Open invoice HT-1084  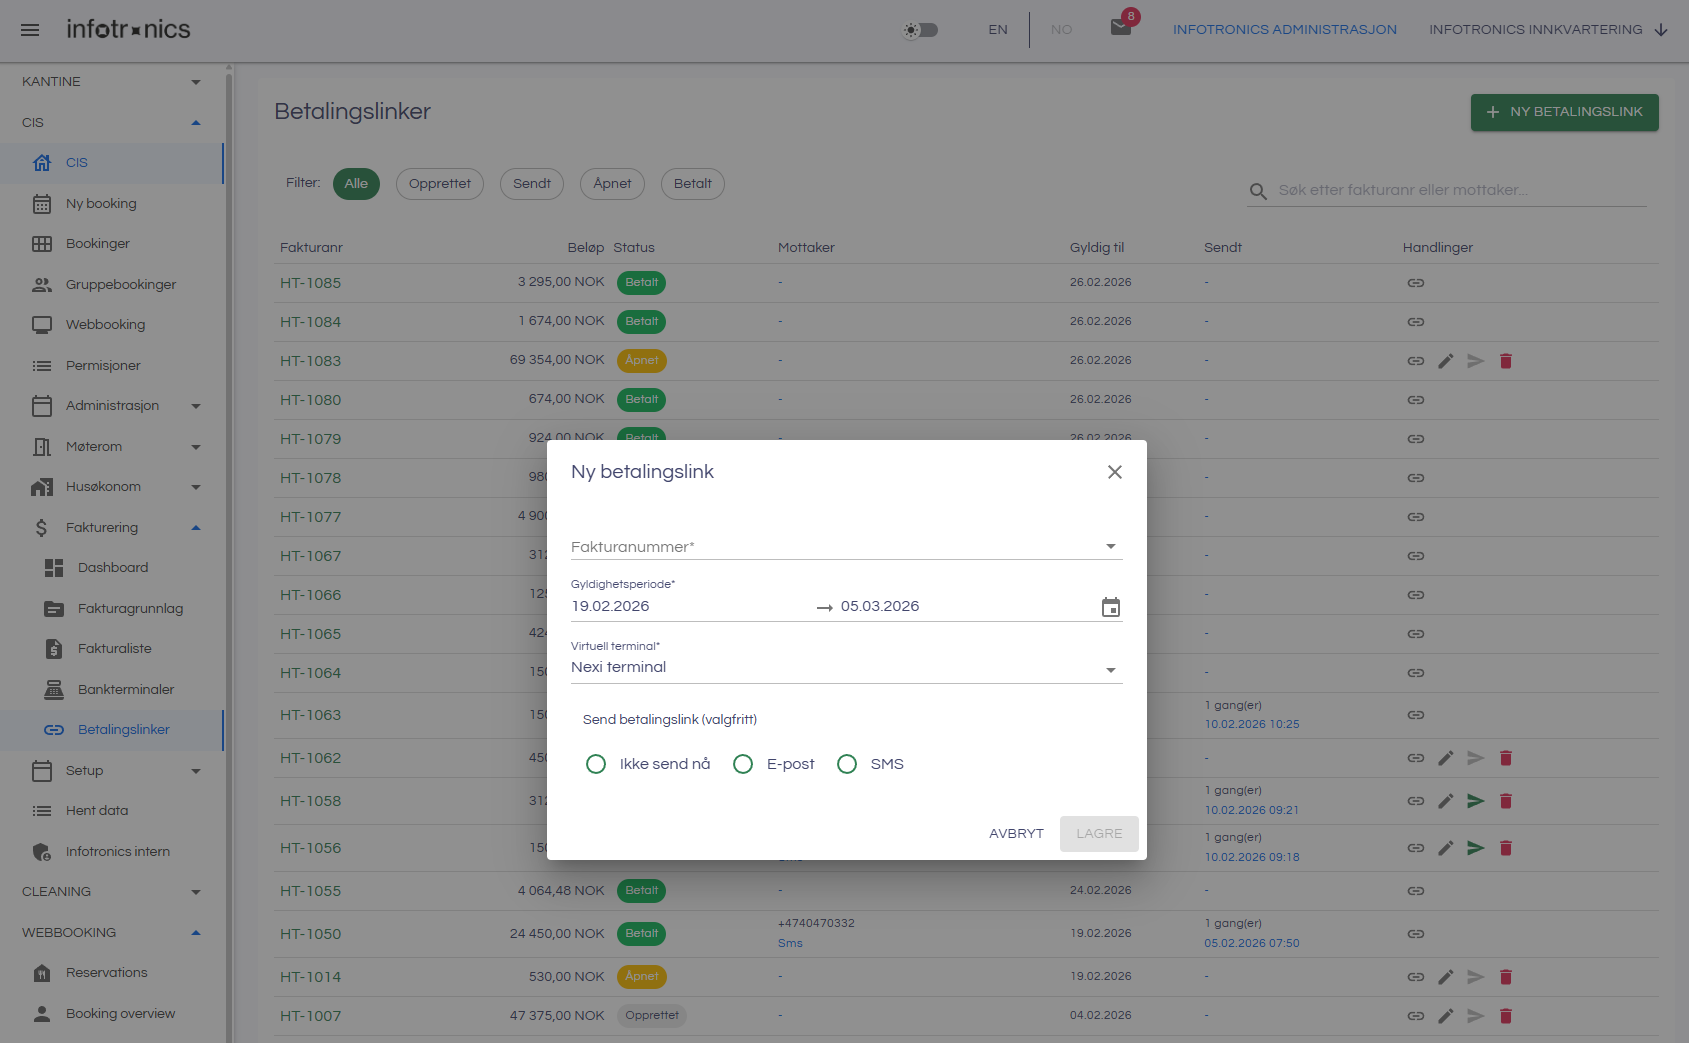pos(311,322)
